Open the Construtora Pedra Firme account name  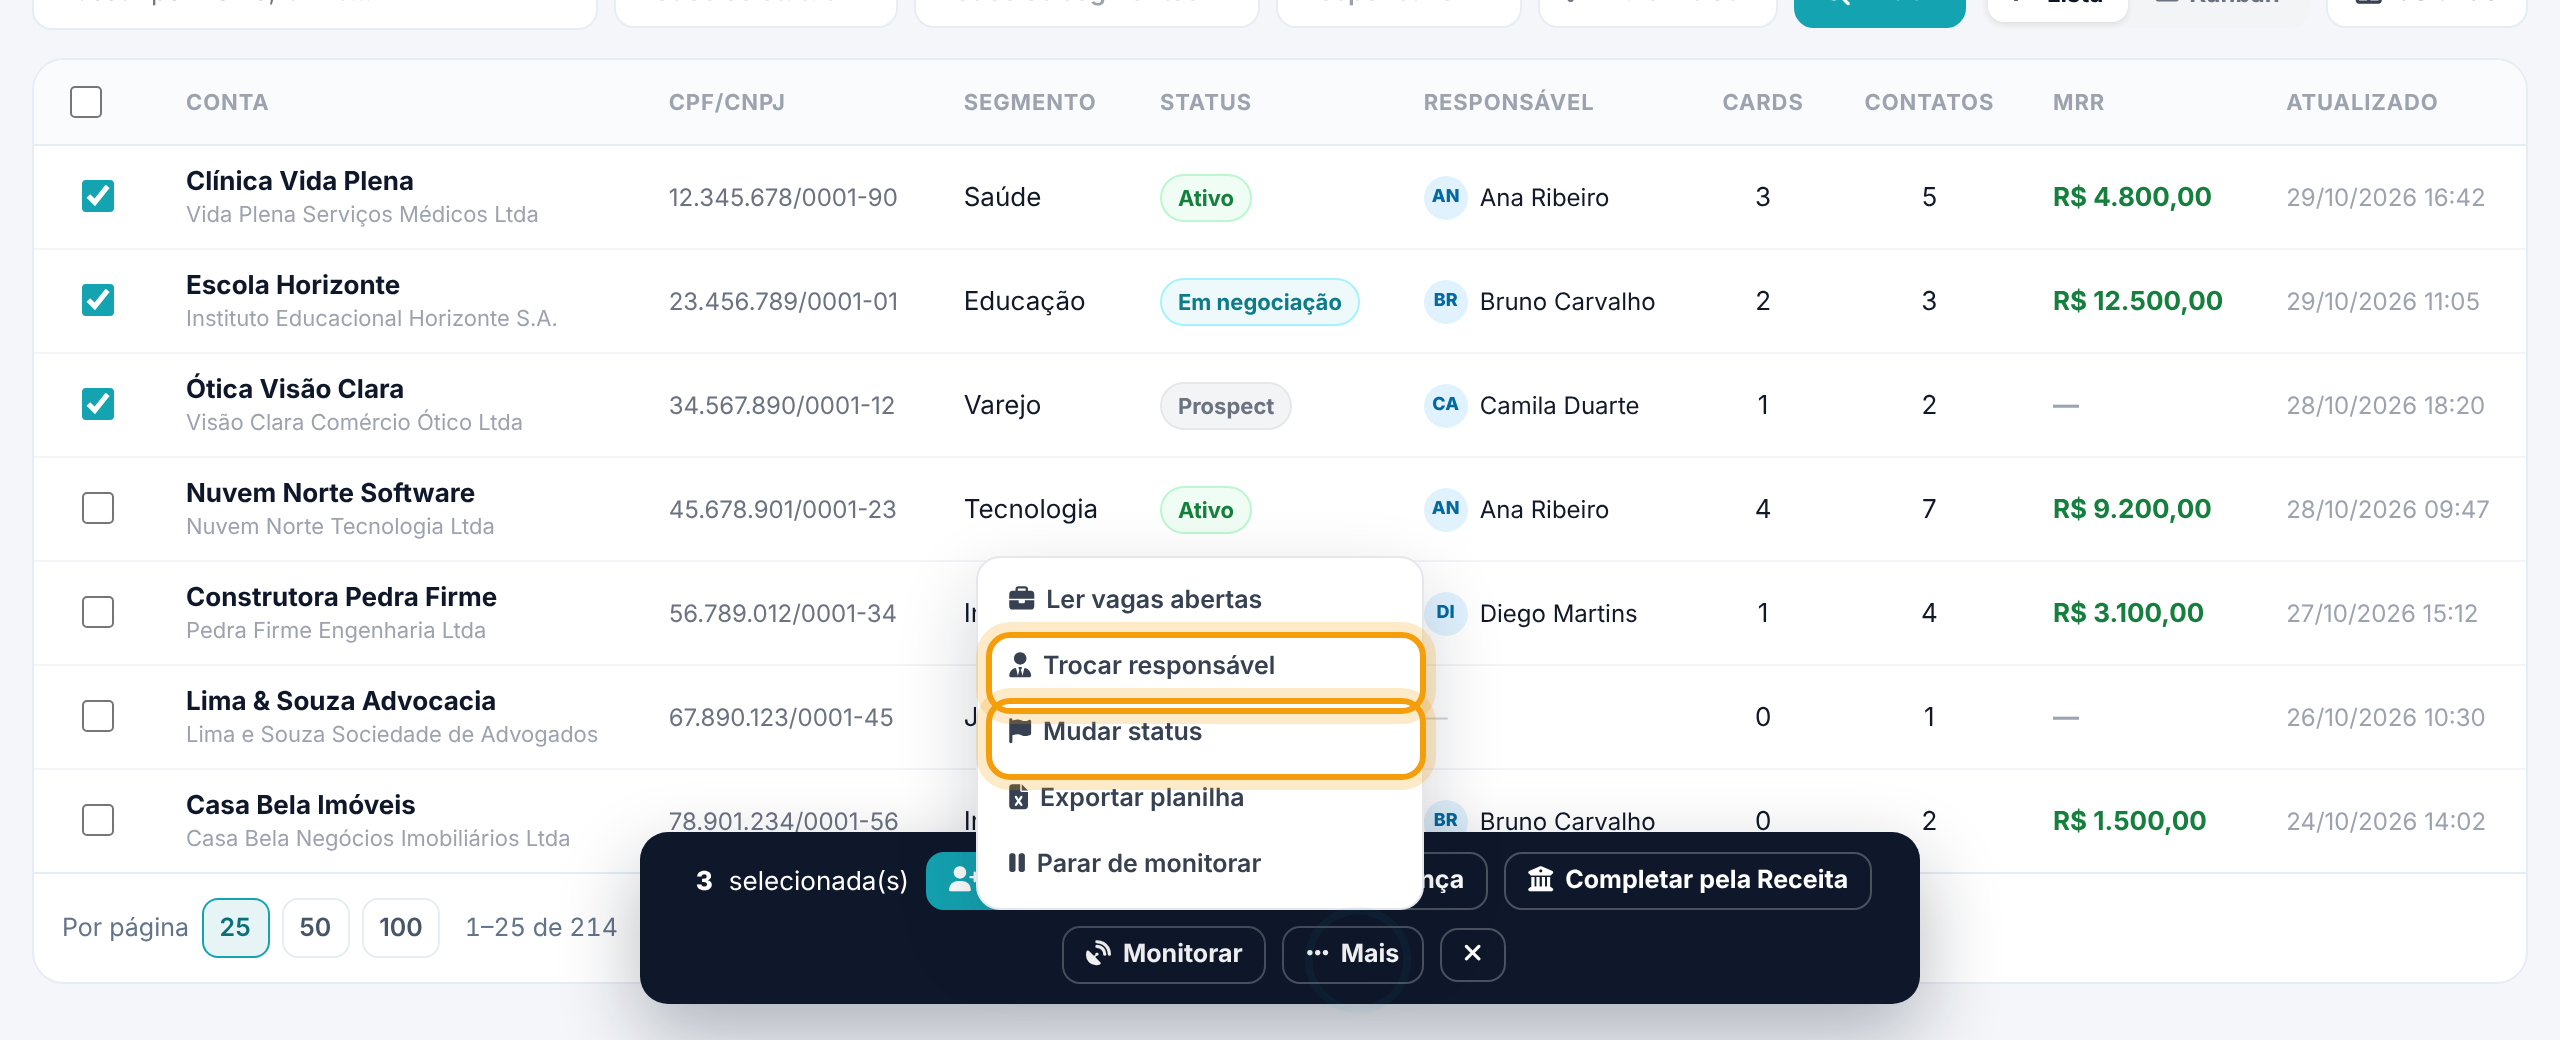tap(341, 597)
